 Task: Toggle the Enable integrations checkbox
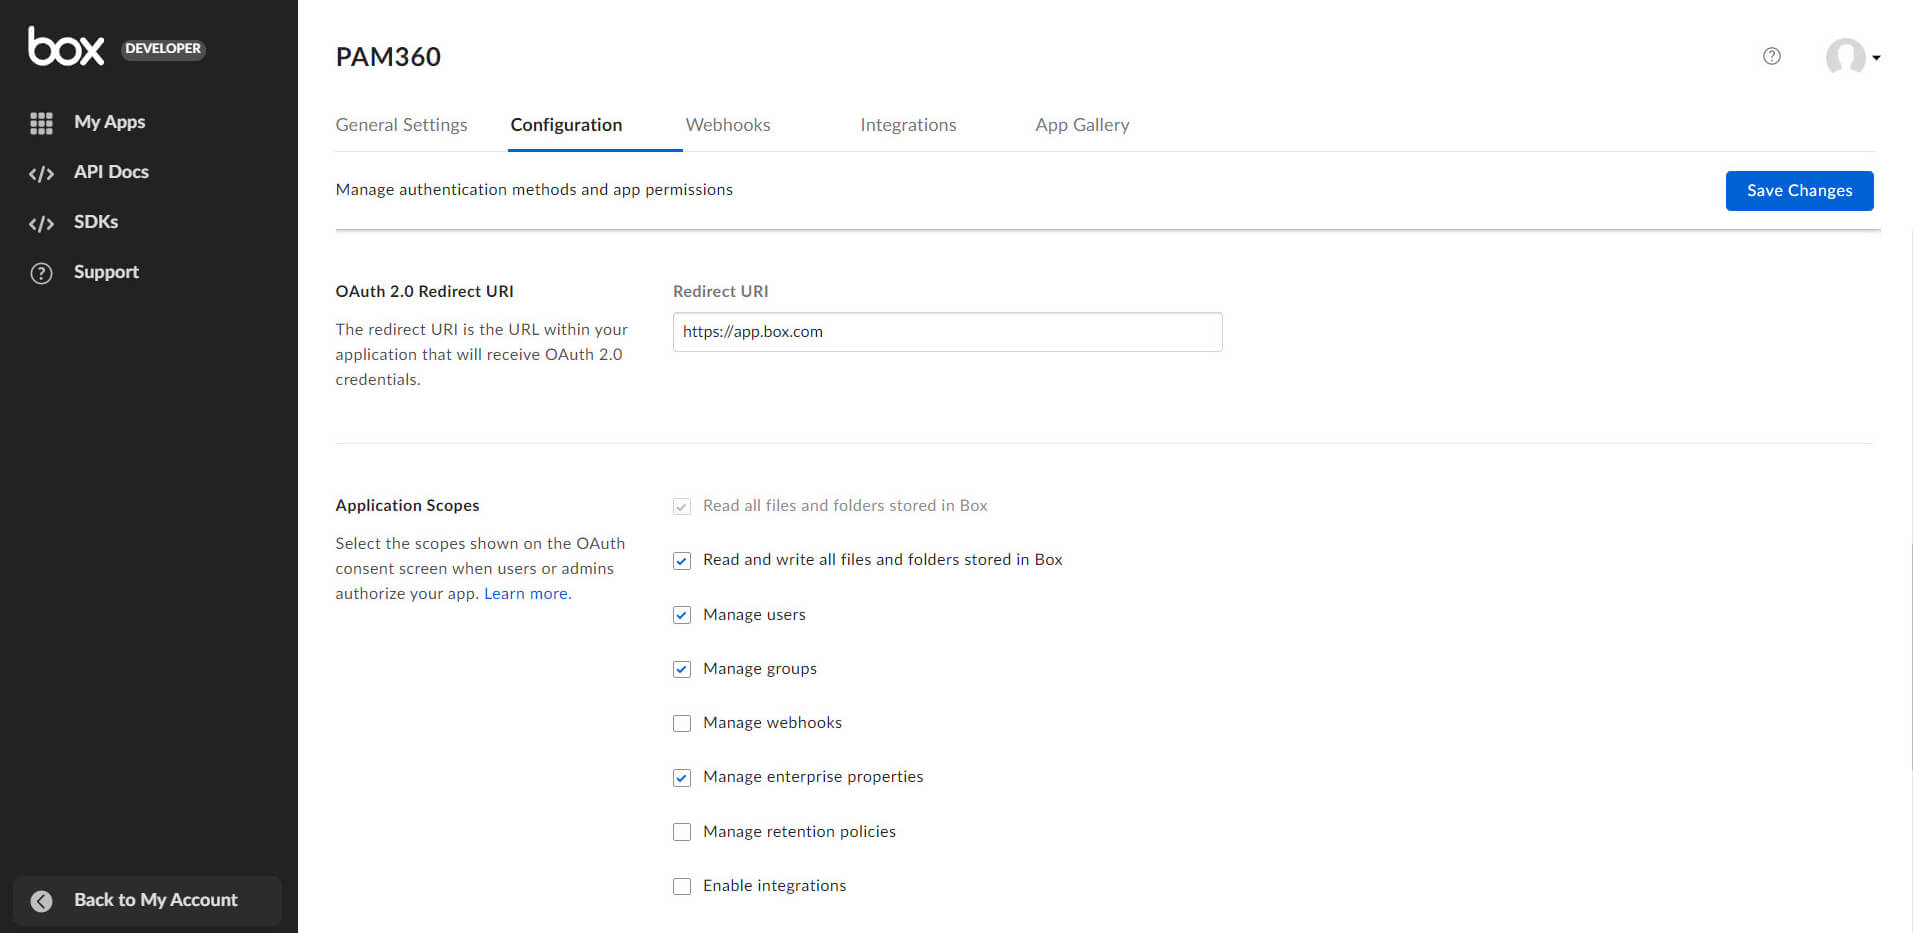tap(682, 886)
